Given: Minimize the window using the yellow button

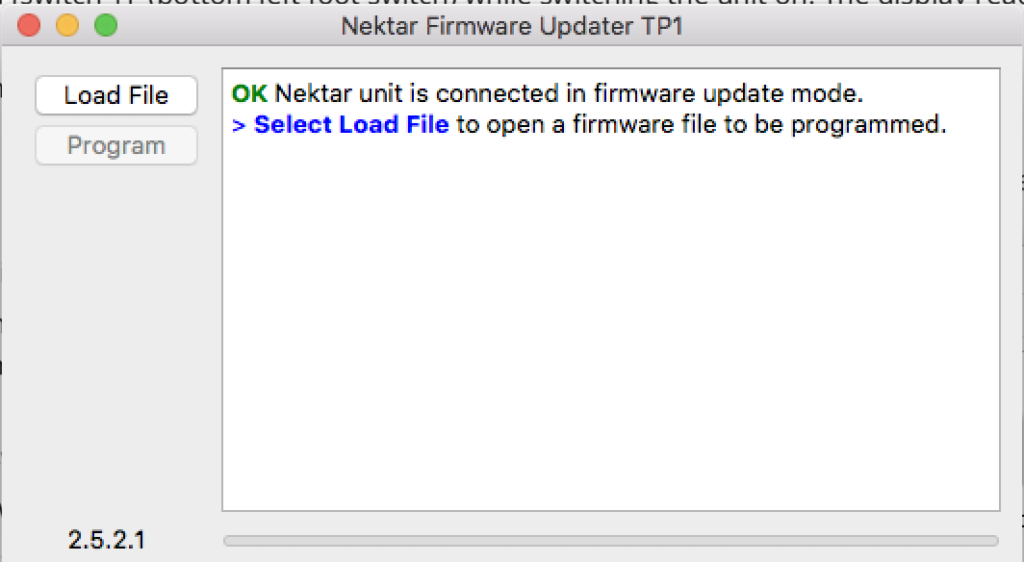Looking at the screenshot, I should [x=67, y=26].
